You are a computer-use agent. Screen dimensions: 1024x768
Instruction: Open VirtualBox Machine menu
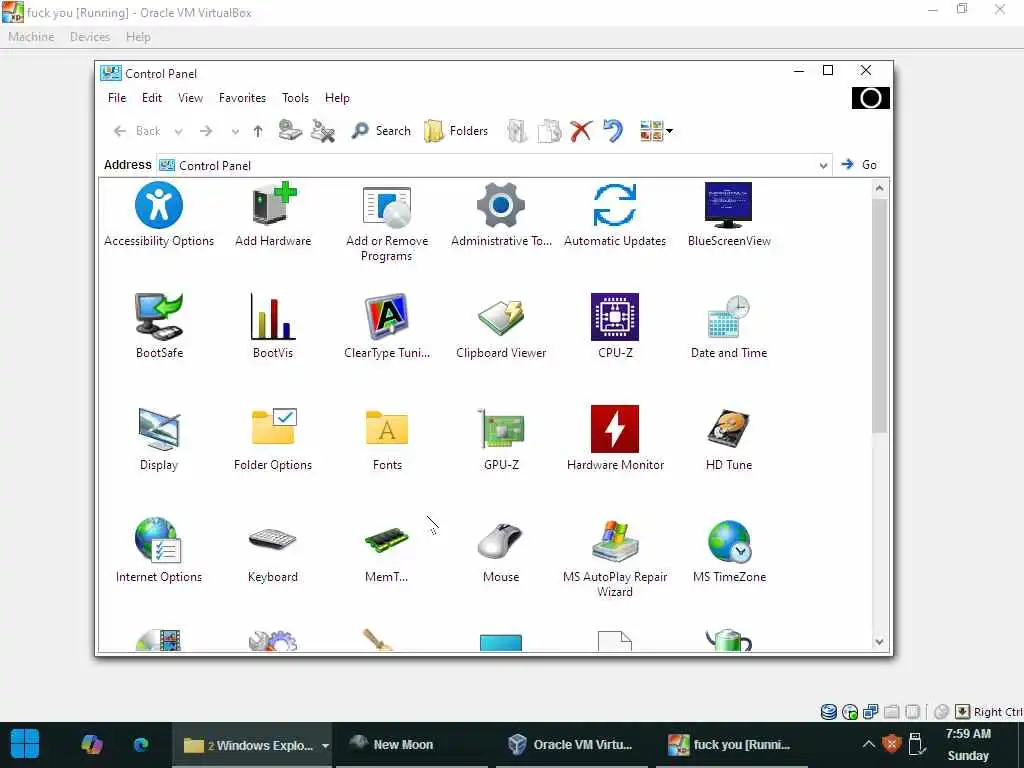pos(31,37)
